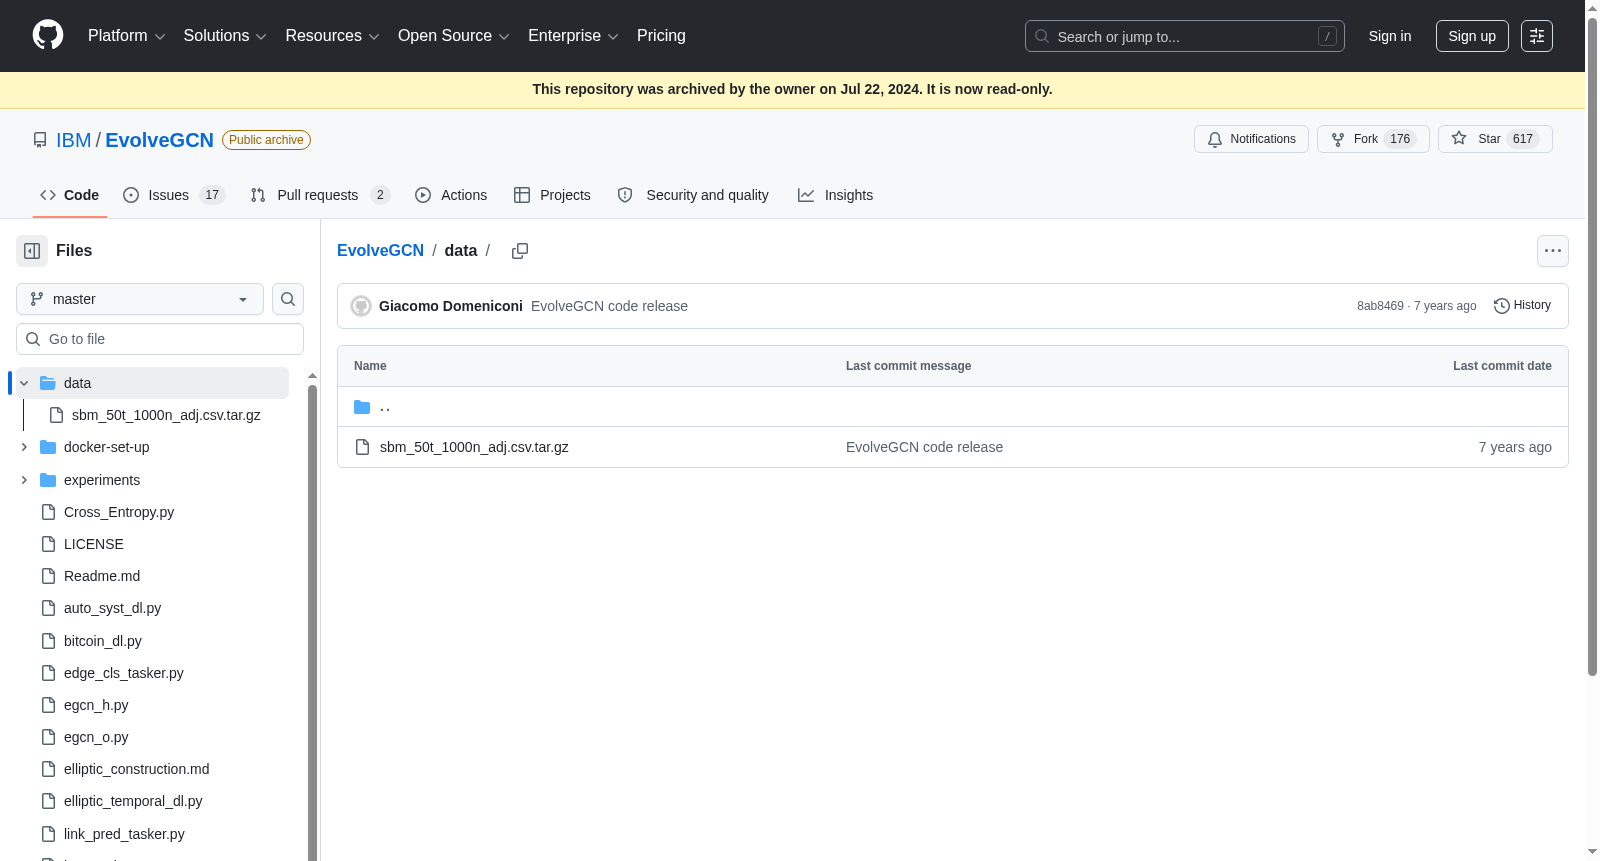Open Security and quality tab
The width and height of the screenshot is (1600, 861).
[x=693, y=195]
